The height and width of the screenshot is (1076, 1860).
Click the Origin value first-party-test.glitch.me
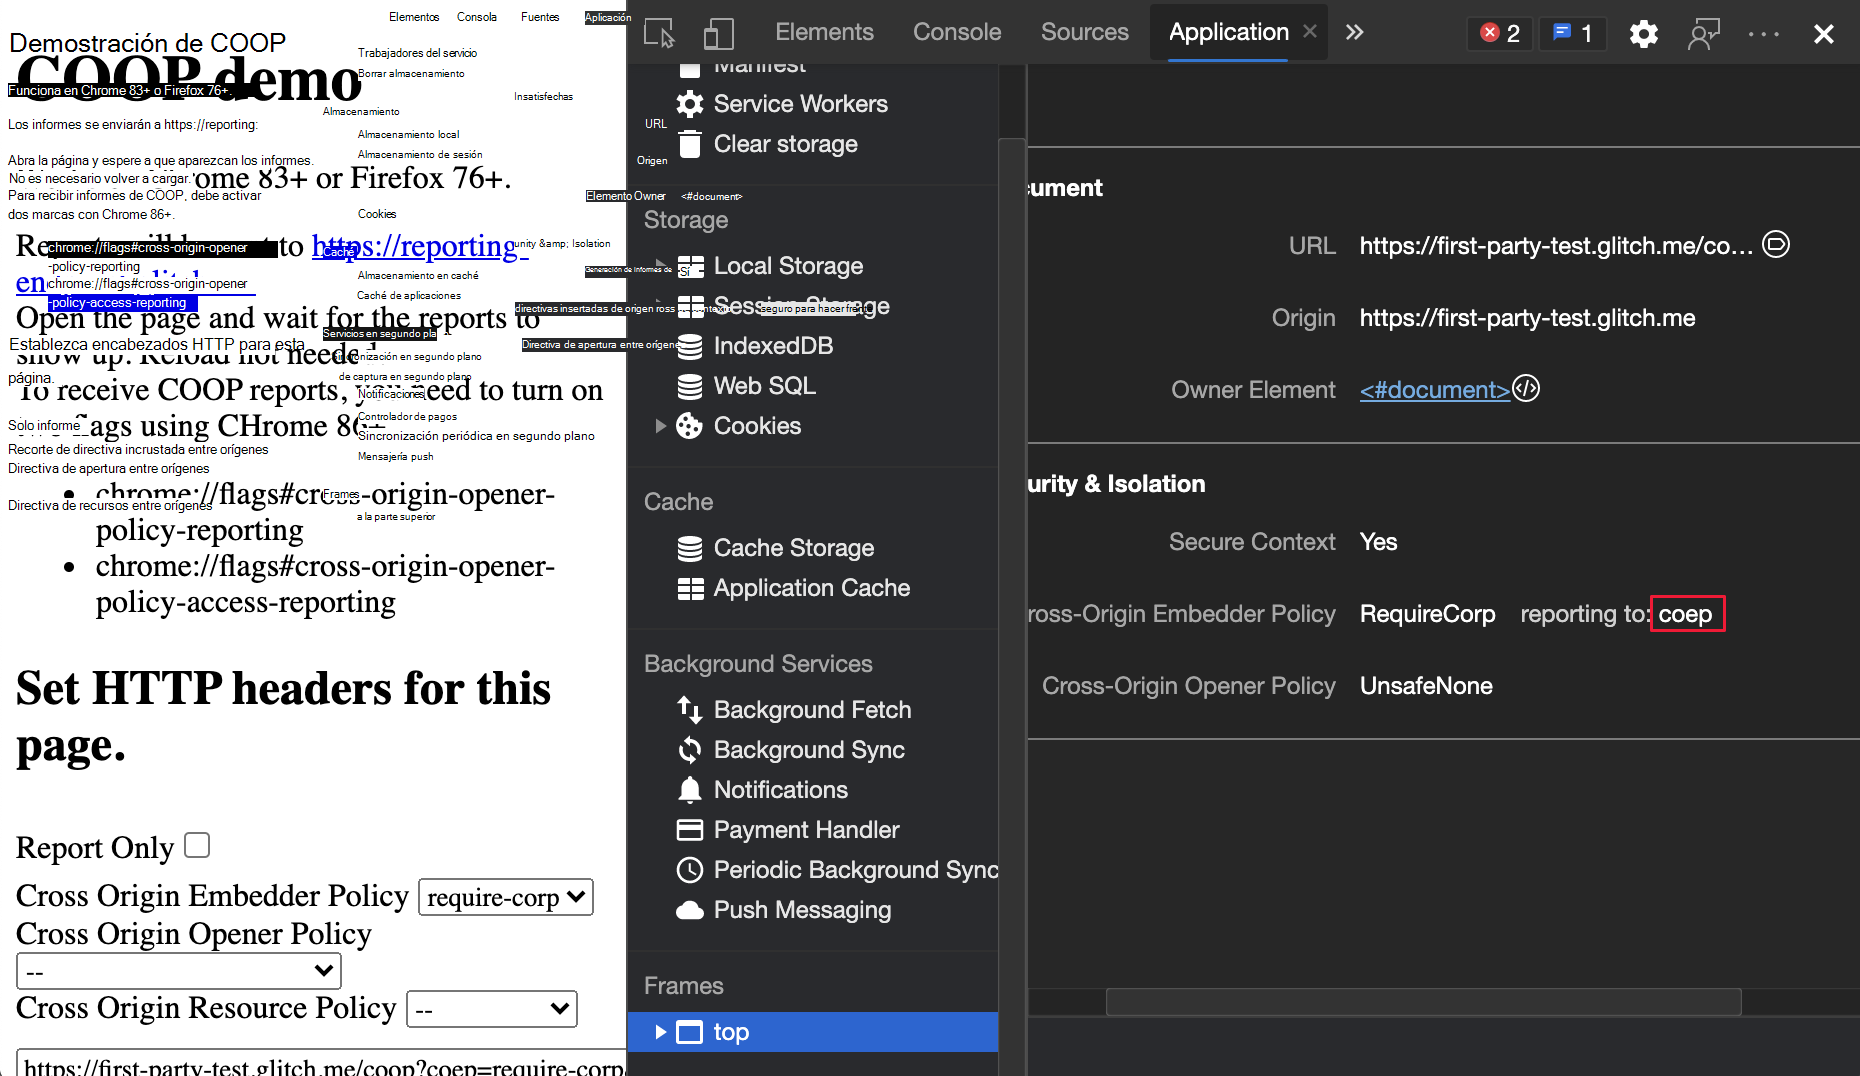(1527, 318)
